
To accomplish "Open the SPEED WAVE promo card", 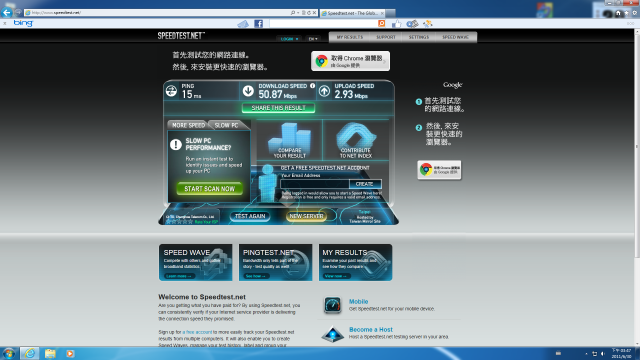I will pos(196,262).
